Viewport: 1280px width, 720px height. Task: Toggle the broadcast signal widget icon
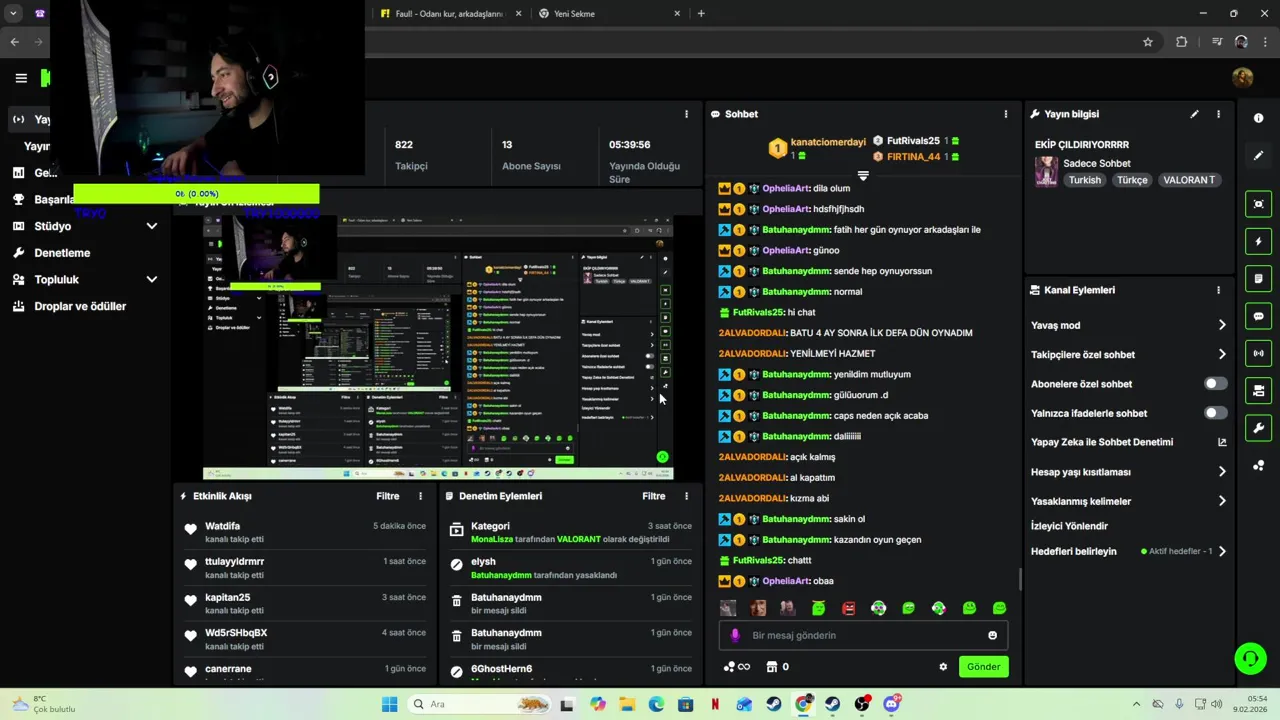click(x=1258, y=353)
